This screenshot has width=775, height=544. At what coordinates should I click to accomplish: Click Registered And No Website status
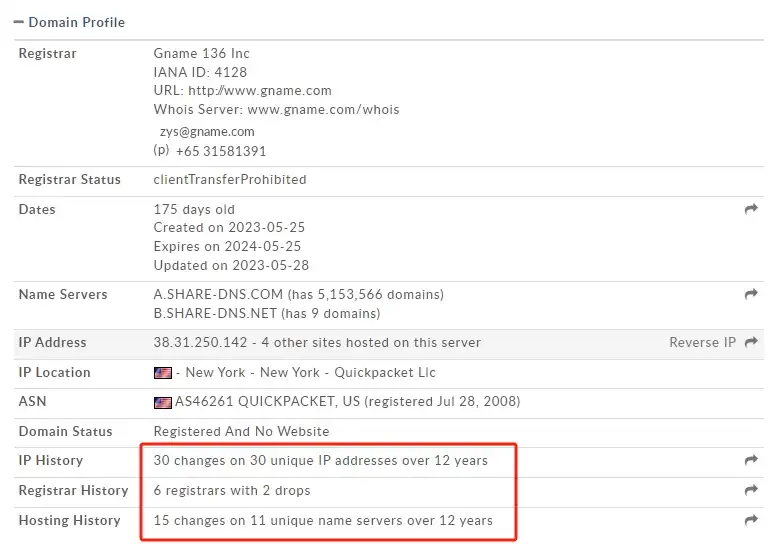(x=241, y=431)
